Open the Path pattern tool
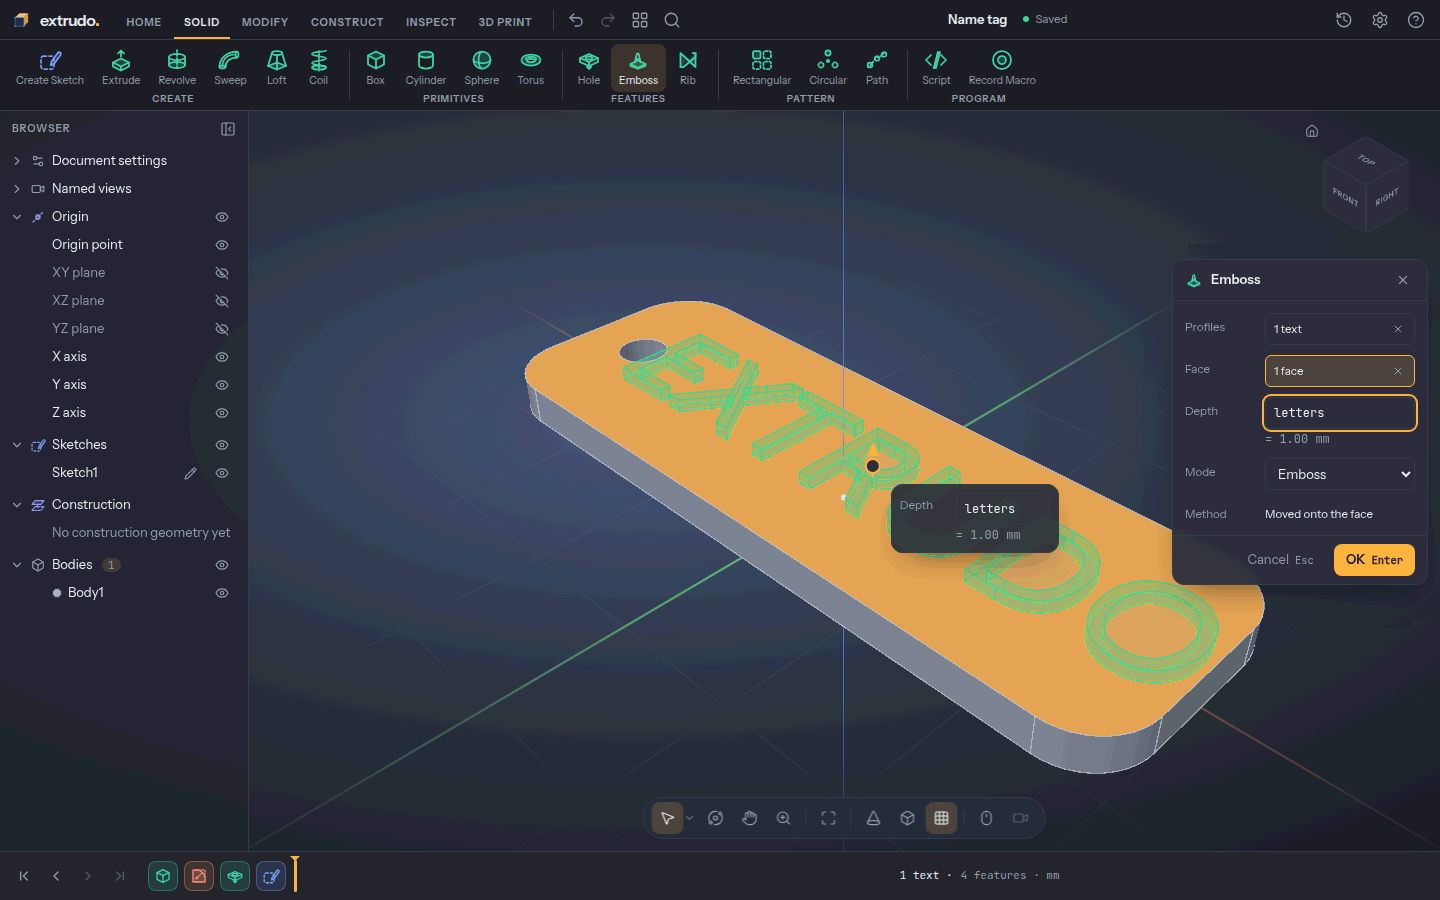The height and width of the screenshot is (900, 1440). point(877,68)
